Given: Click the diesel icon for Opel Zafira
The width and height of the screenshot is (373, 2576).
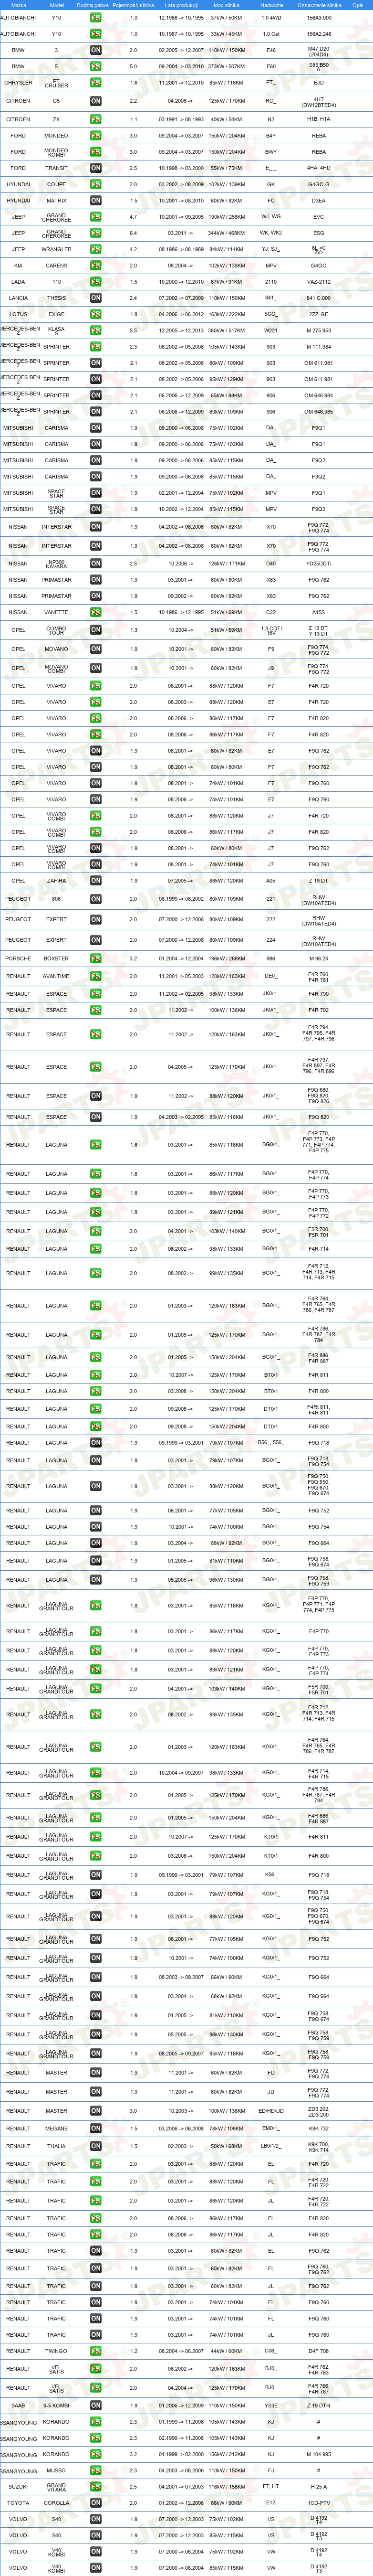Looking at the screenshot, I should (95, 881).
